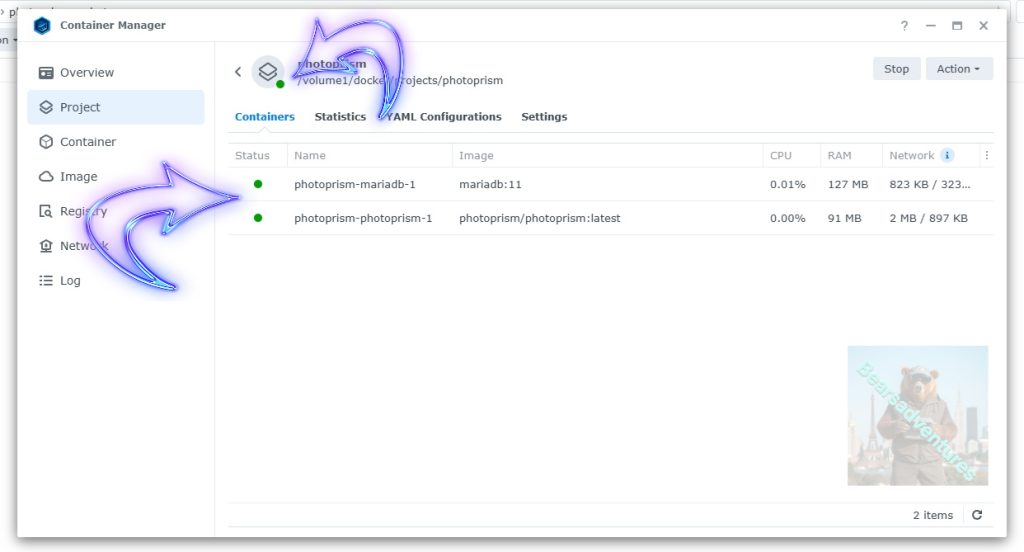Open the Overview sidebar icon
The height and width of the screenshot is (552, 1024).
(46, 73)
